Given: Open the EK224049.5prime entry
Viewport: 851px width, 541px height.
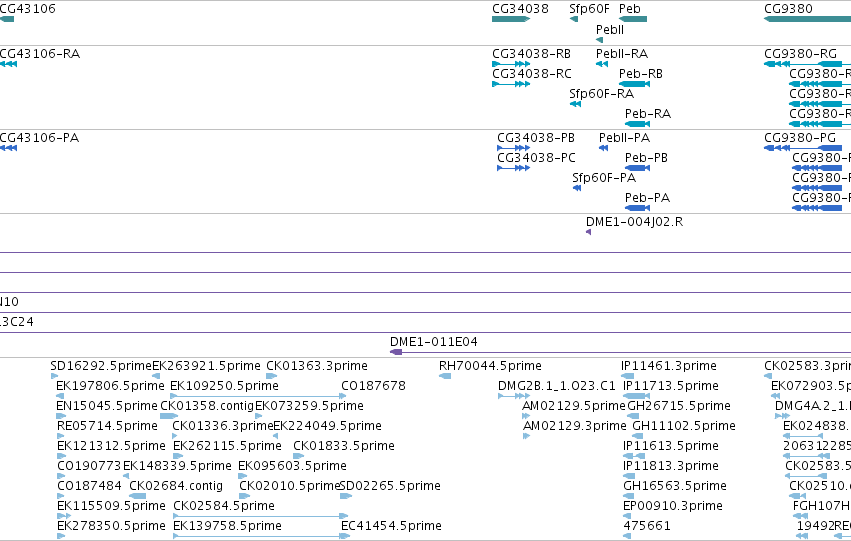Looking at the screenshot, I should pyautogui.click(x=327, y=426).
